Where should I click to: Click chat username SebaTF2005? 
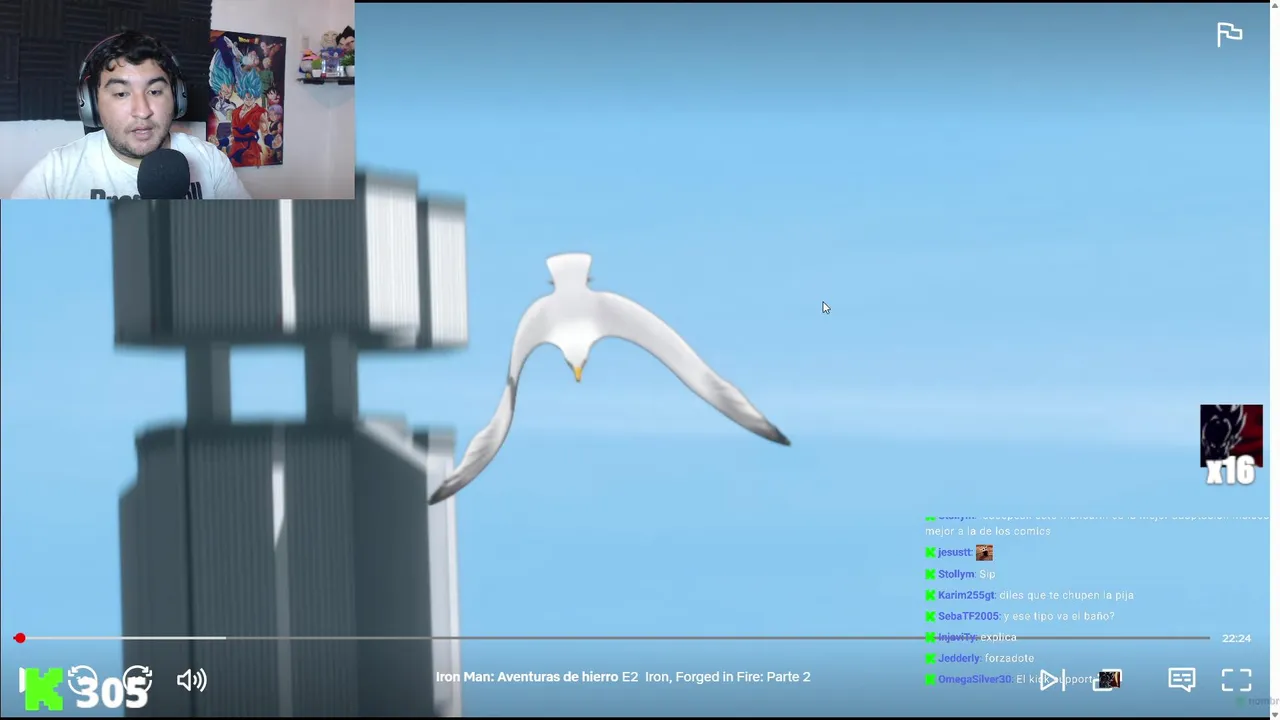[x=969, y=616]
